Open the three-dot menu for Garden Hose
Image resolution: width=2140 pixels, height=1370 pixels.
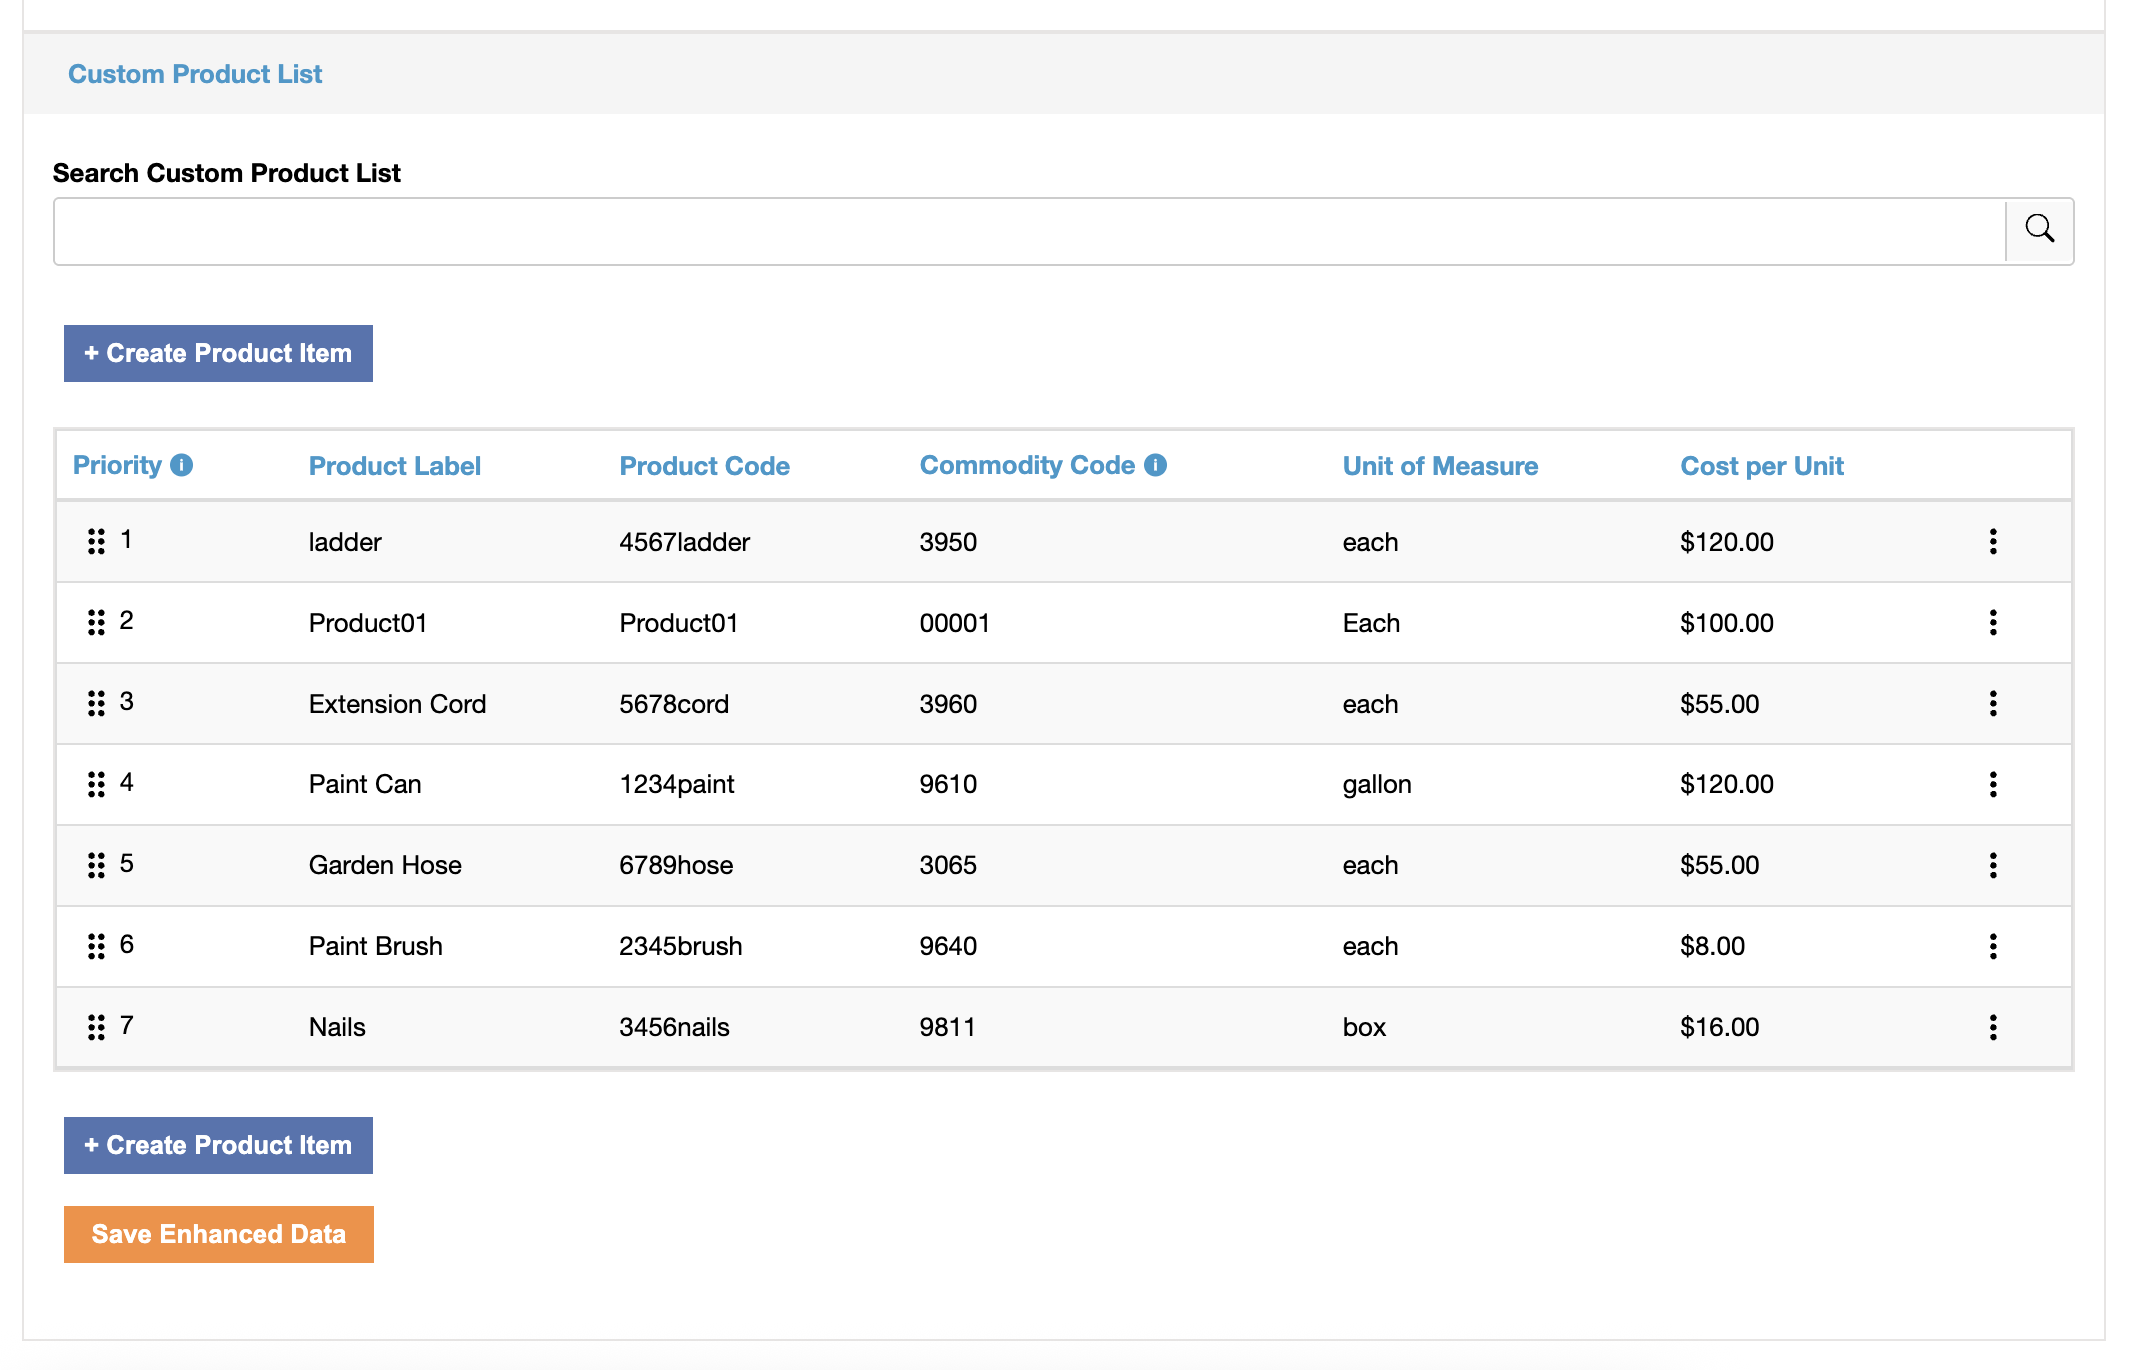1993,864
